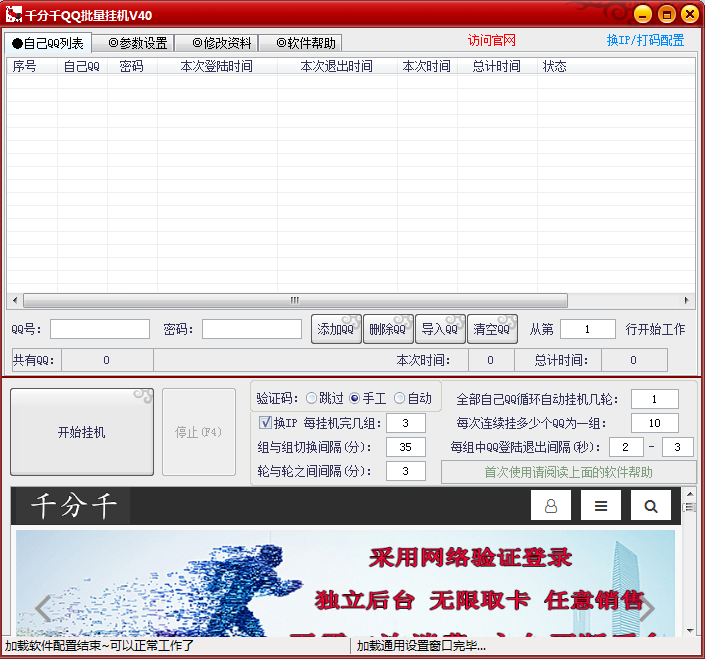Click the 总计时间 column header
The height and width of the screenshot is (659, 705).
click(497, 66)
